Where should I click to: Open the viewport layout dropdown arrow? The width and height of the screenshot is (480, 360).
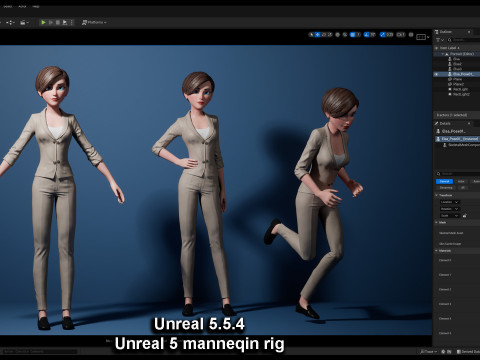click(428, 37)
